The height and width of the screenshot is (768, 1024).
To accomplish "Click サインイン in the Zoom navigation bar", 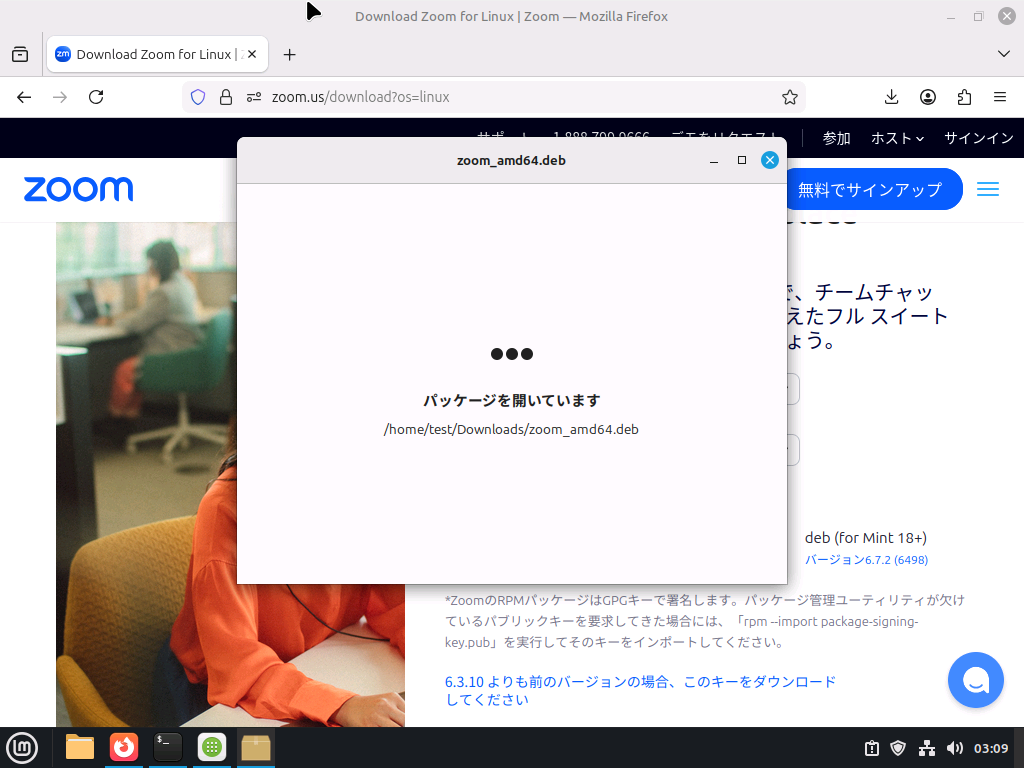I will pos(978,140).
